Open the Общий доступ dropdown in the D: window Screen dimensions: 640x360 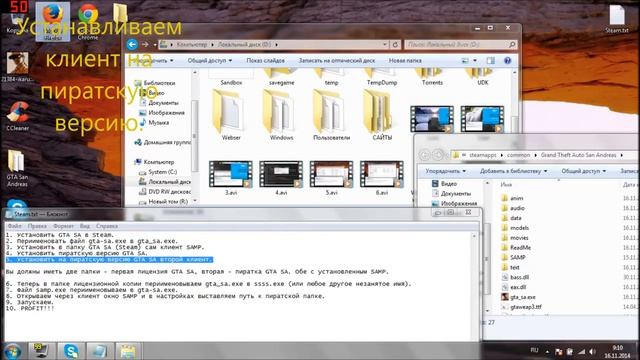[x=210, y=60]
